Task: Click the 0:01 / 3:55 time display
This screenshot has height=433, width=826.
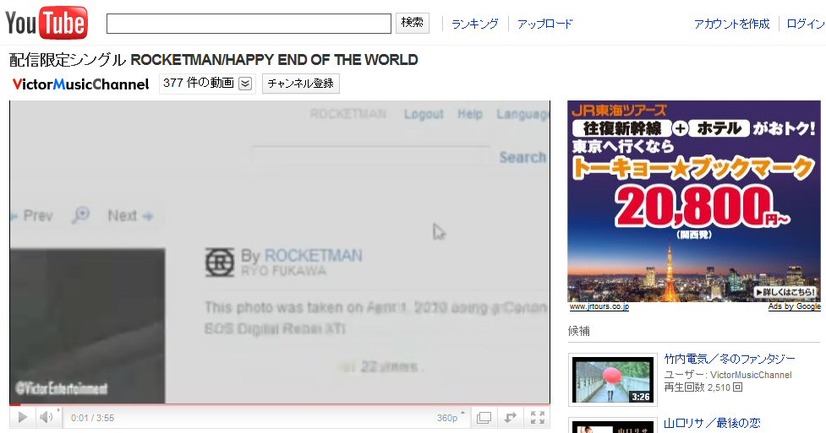Action: click(x=93, y=418)
